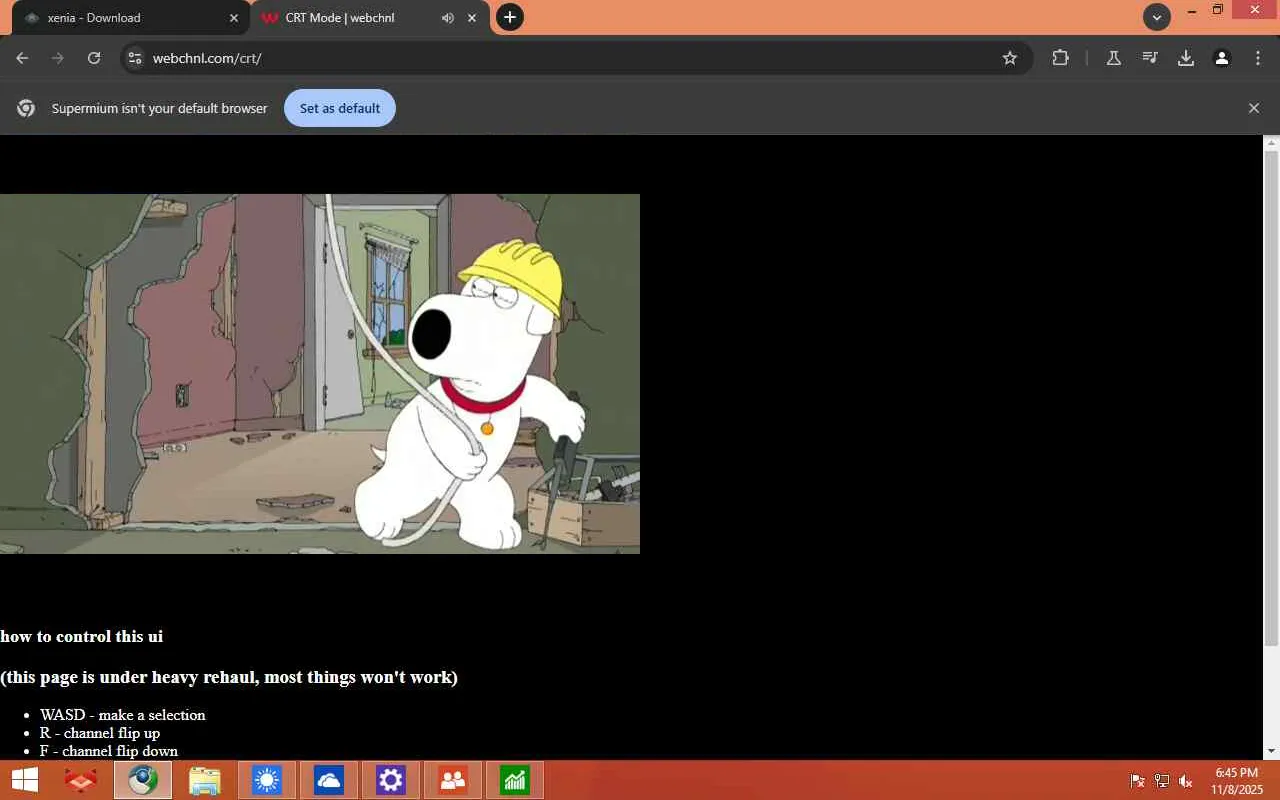Open the media controls icon
This screenshot has width=1280, height=800.
point(1150,58)
